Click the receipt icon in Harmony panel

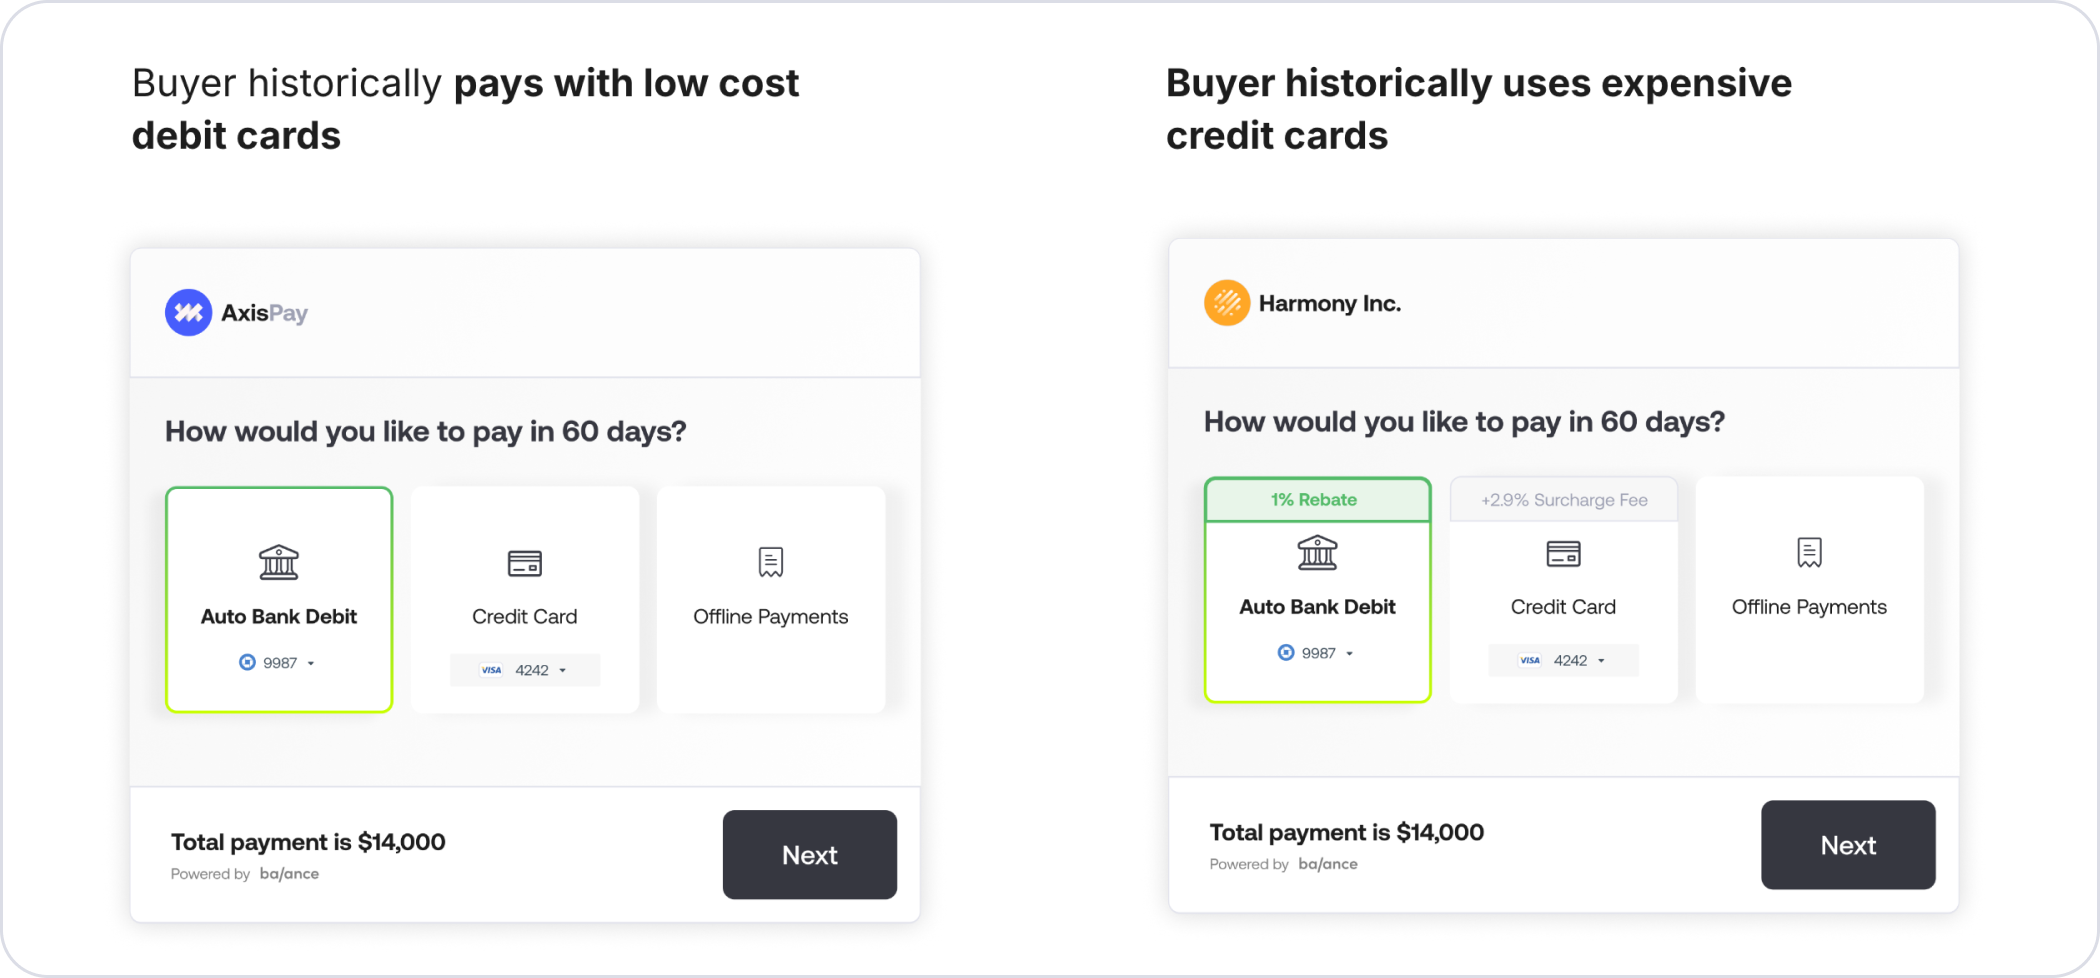pyautogui.click(x=1809, y=552)
